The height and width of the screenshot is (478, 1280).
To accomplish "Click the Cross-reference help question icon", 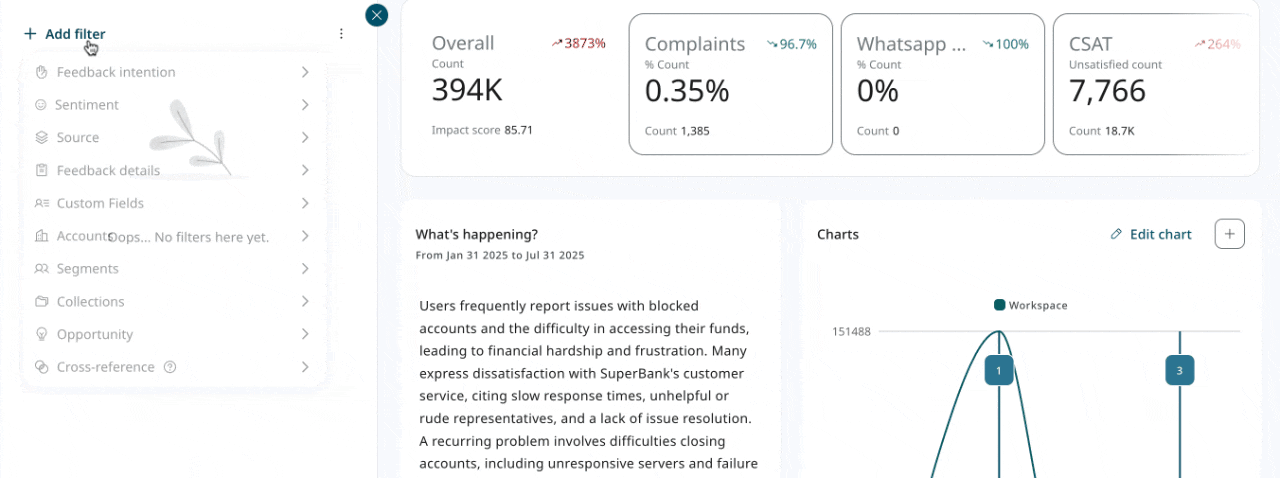I will click(170, 367).
